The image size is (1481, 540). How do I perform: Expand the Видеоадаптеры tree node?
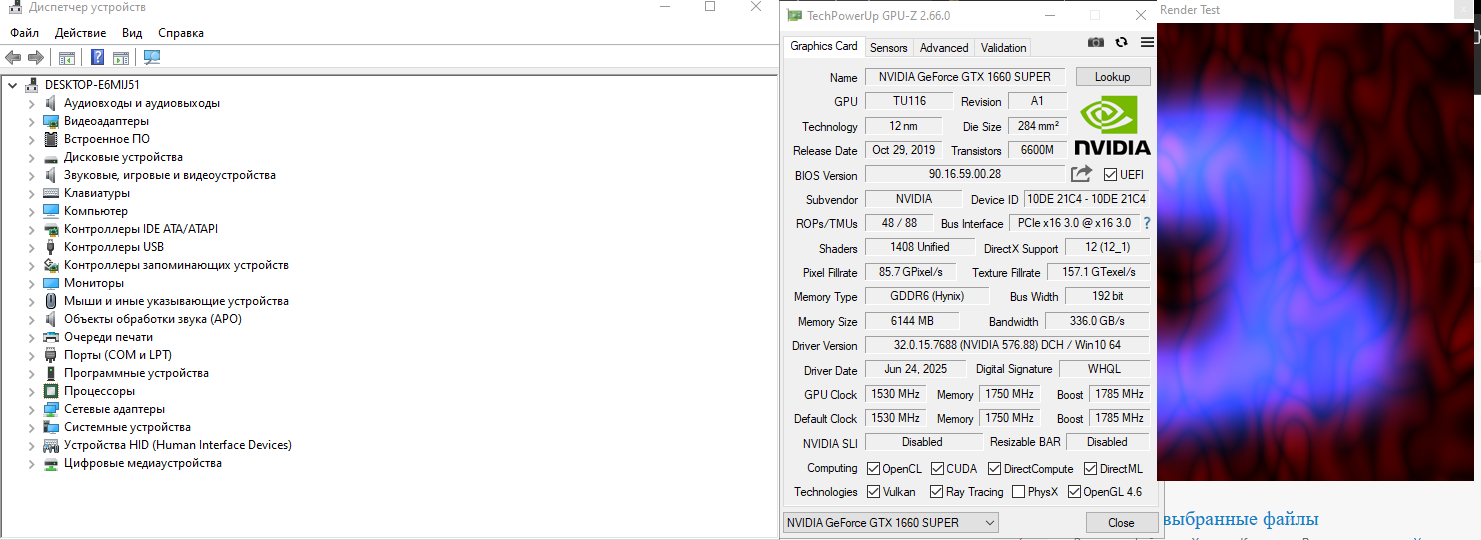pos(31,121)
